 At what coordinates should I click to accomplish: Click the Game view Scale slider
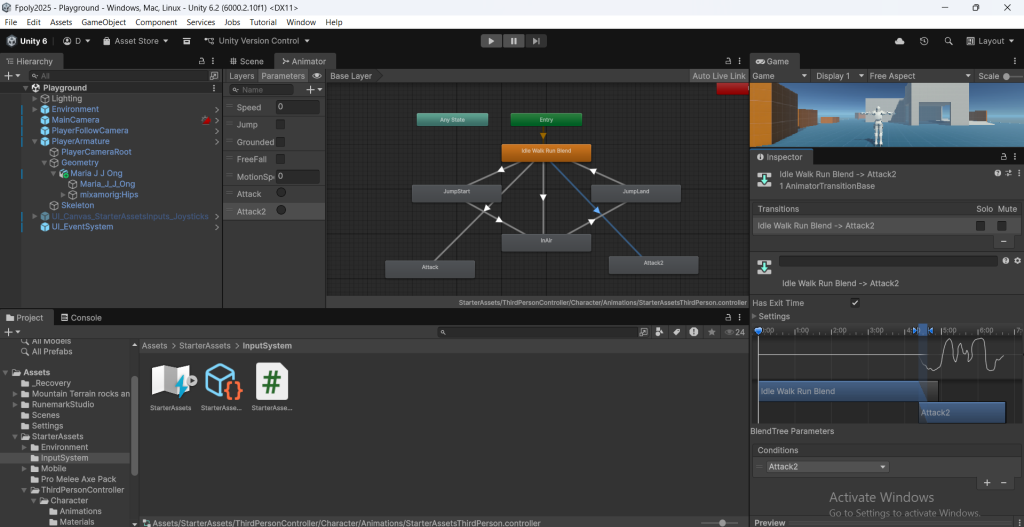[x=1010, y=76]
